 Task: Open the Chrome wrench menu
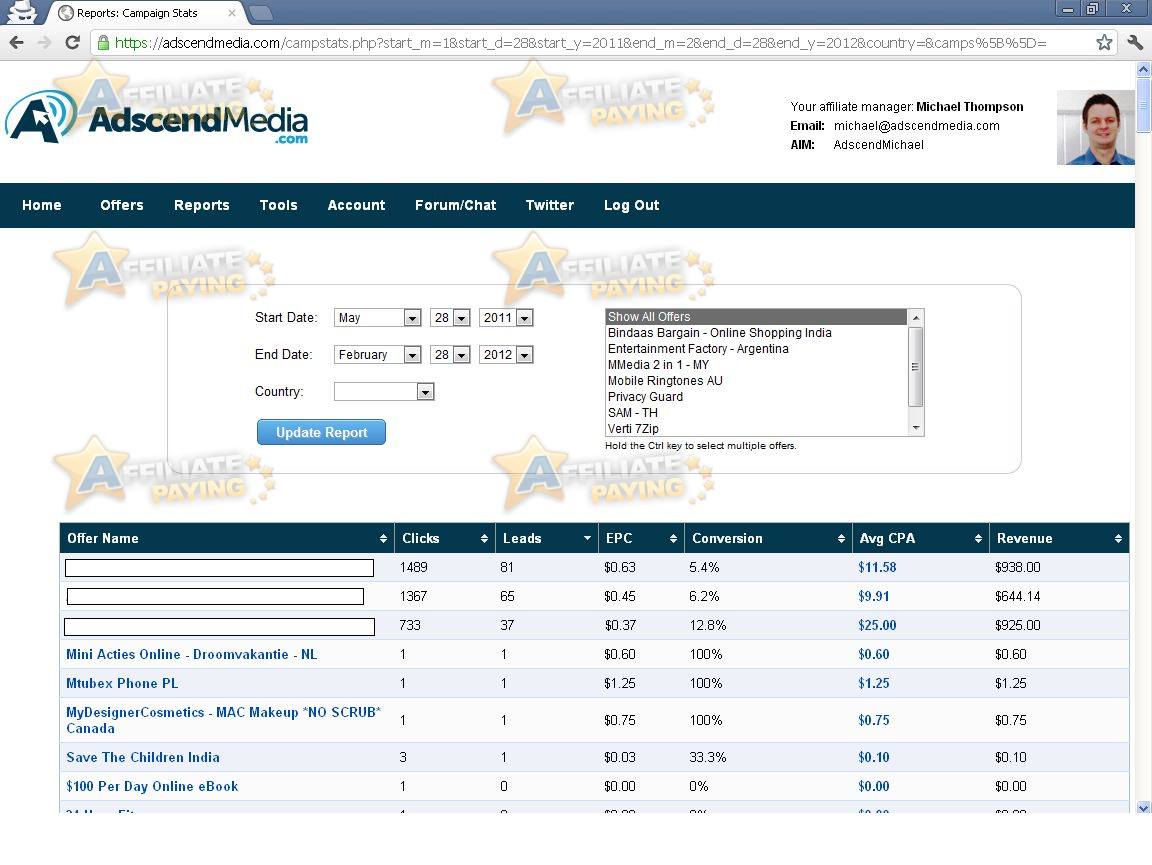pos(1134,43)
